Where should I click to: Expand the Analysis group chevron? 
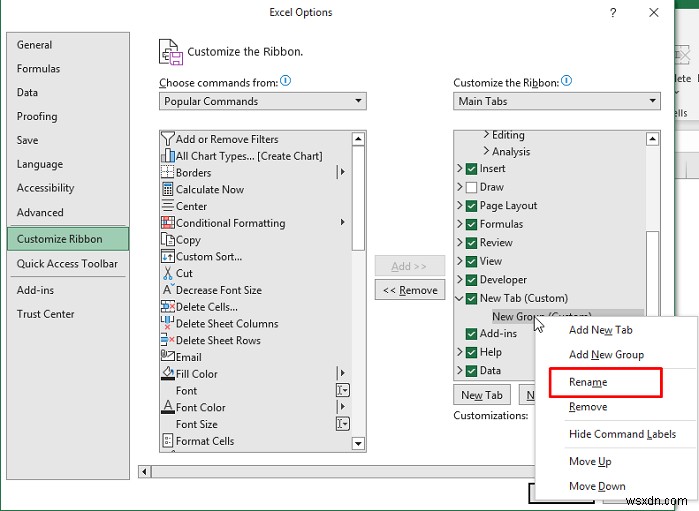486,151
